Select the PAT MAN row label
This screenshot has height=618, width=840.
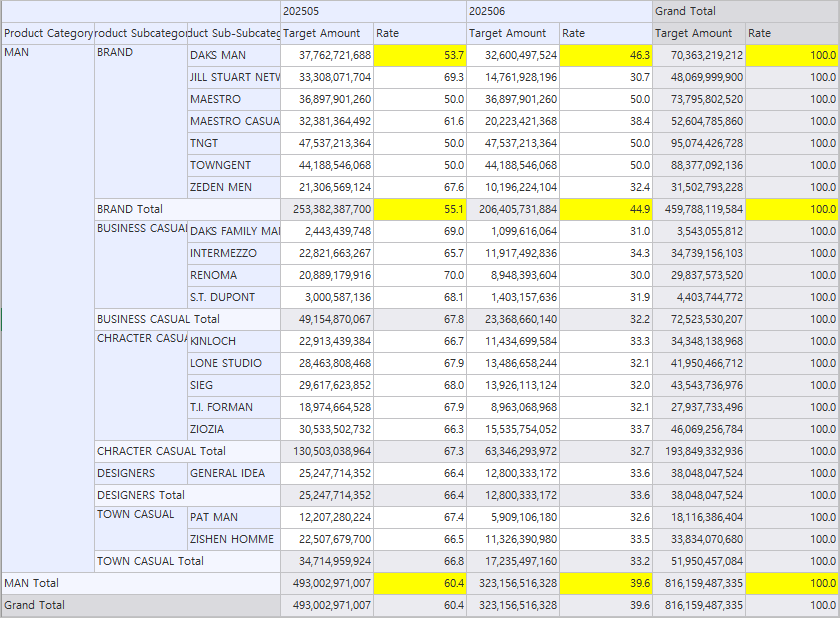click(234, 516)
